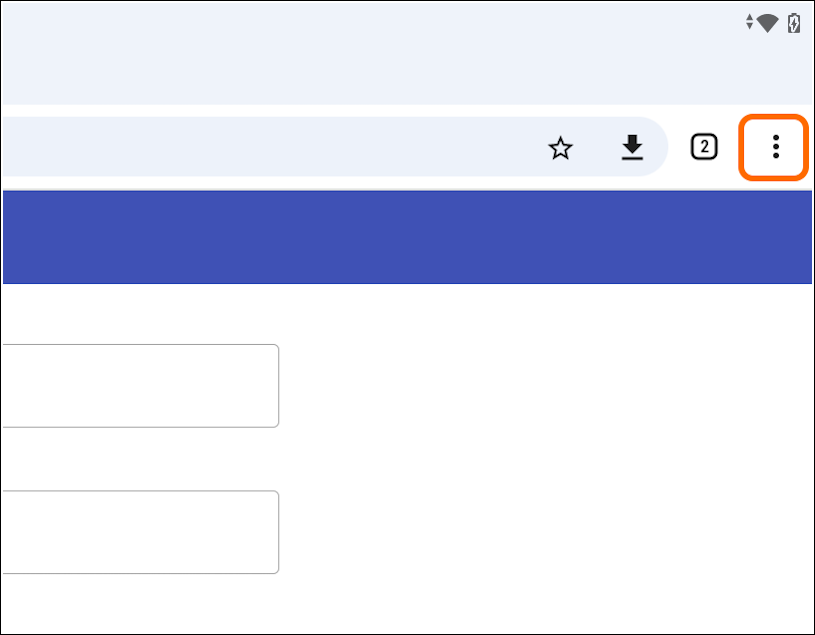Open the three-dot overflow menu
Viewport: 815px width, 635px height.
pyautogui.click(x=775, y=148)
